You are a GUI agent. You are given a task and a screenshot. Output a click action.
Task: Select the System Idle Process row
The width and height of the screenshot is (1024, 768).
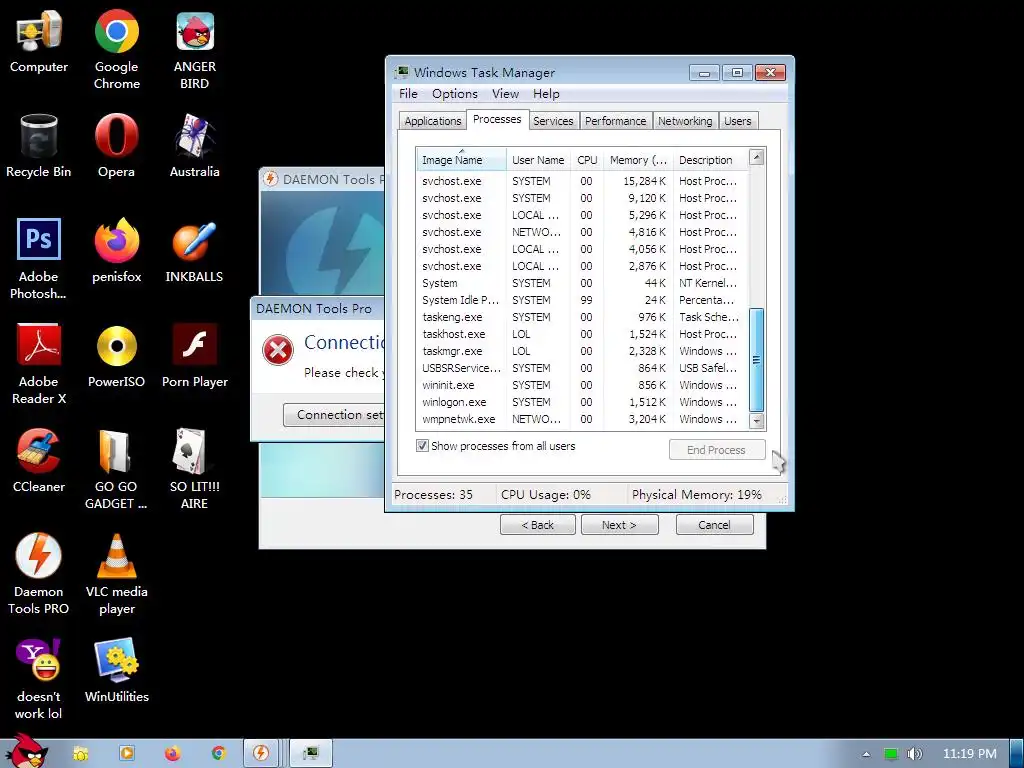tap(582, 300)
